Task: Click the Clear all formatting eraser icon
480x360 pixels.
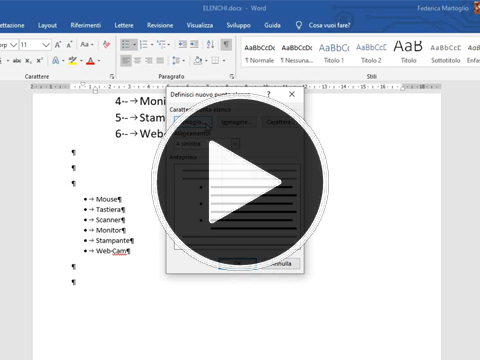Action: (106, 44)
